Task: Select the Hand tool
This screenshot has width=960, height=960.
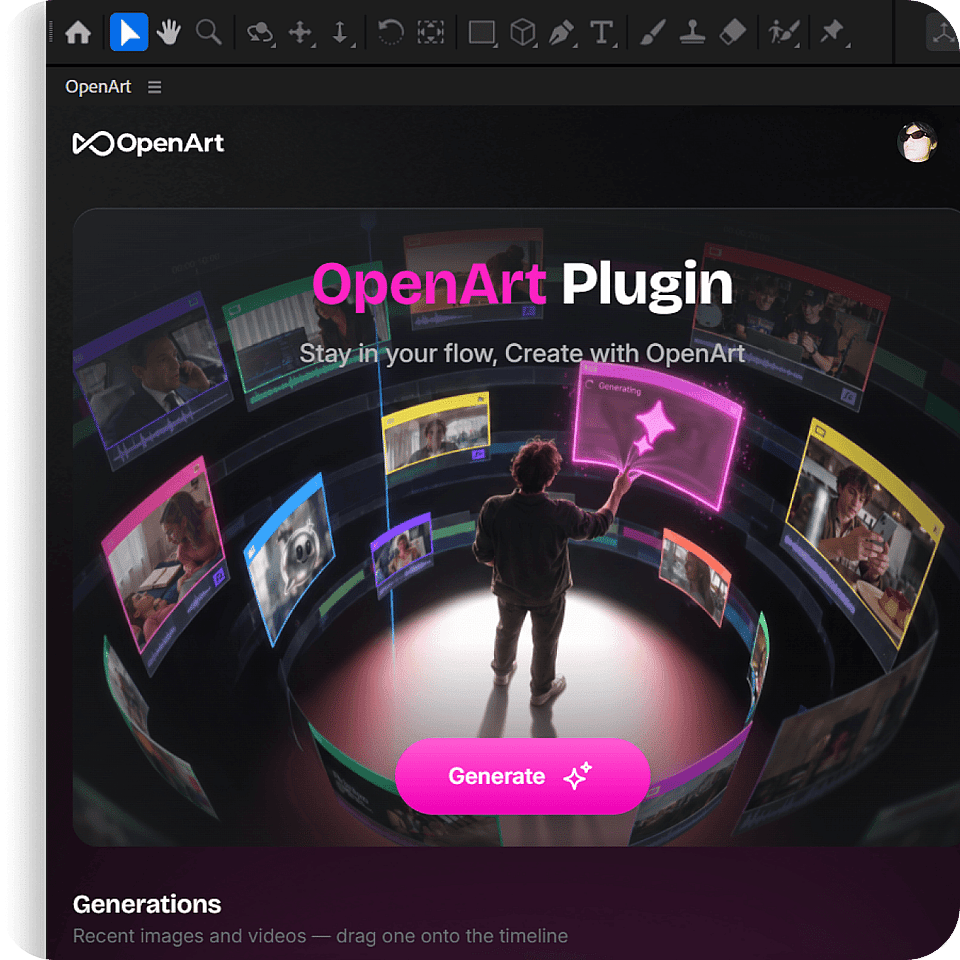Action: (168, 32)
